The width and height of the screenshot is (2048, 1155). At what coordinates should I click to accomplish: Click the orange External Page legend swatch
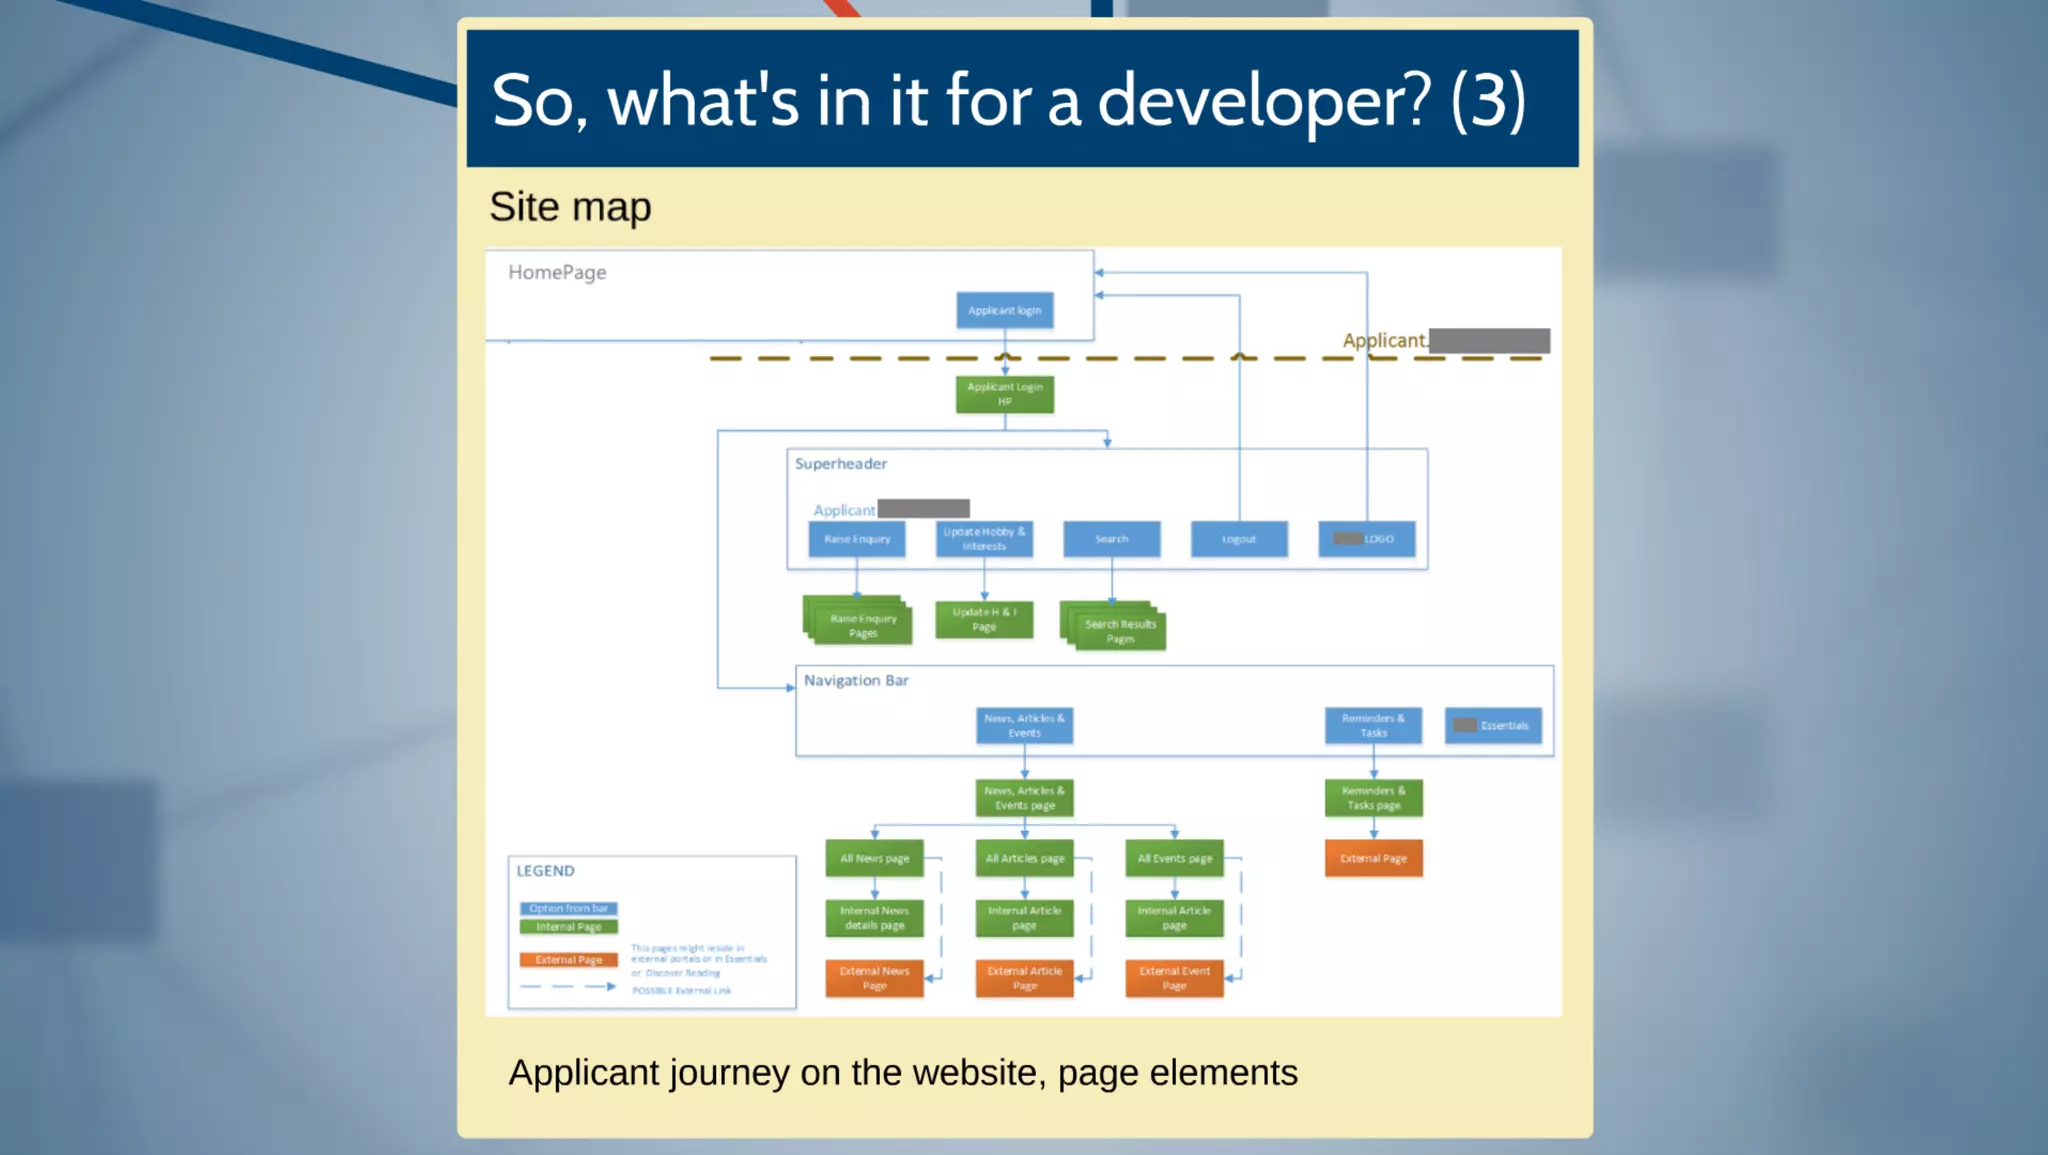(568, 960)
